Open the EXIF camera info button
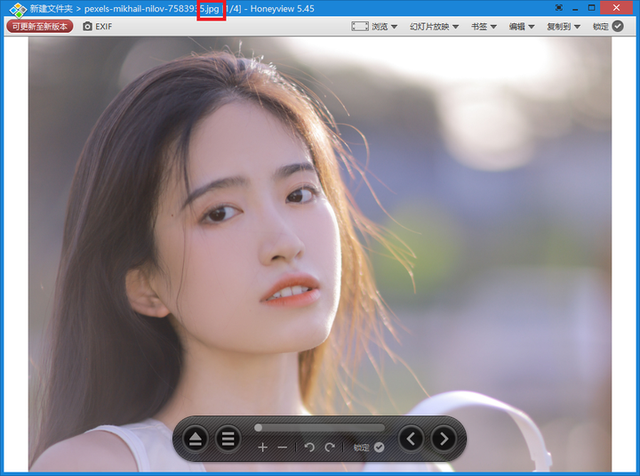Image resolution: width=640 pixels, height=476 pixels. 98,27
